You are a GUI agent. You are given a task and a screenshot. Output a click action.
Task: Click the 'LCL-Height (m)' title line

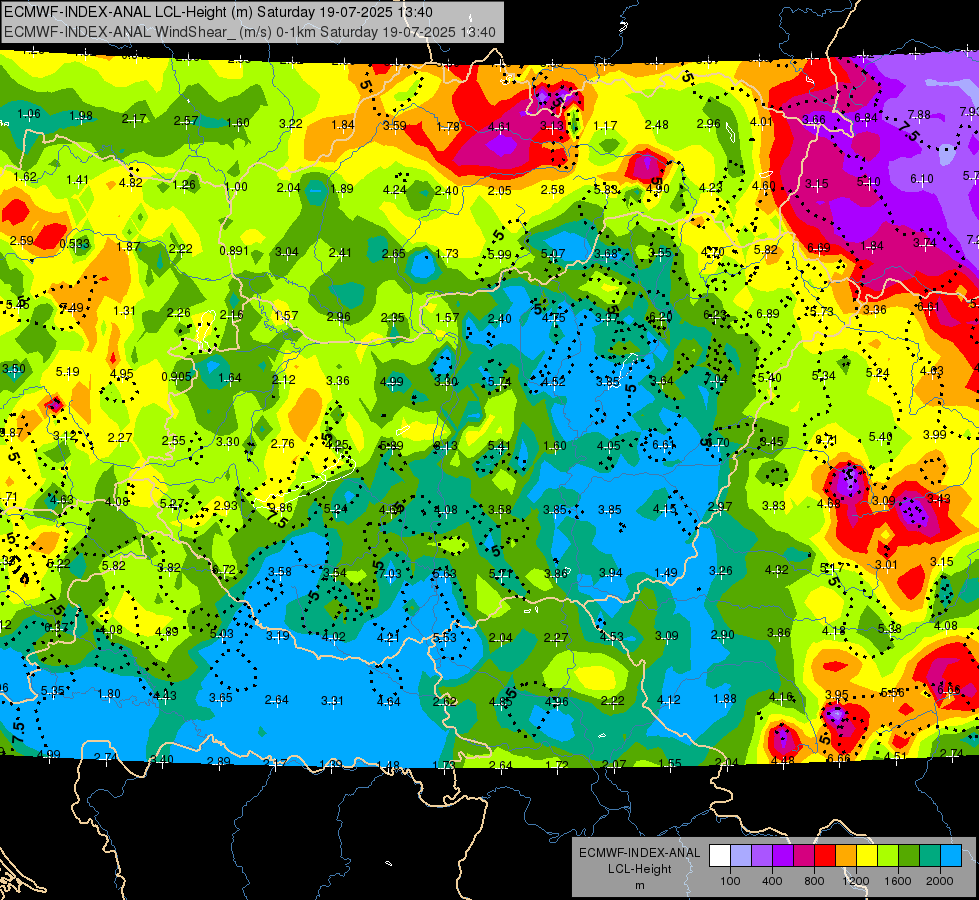click(219, 12)
